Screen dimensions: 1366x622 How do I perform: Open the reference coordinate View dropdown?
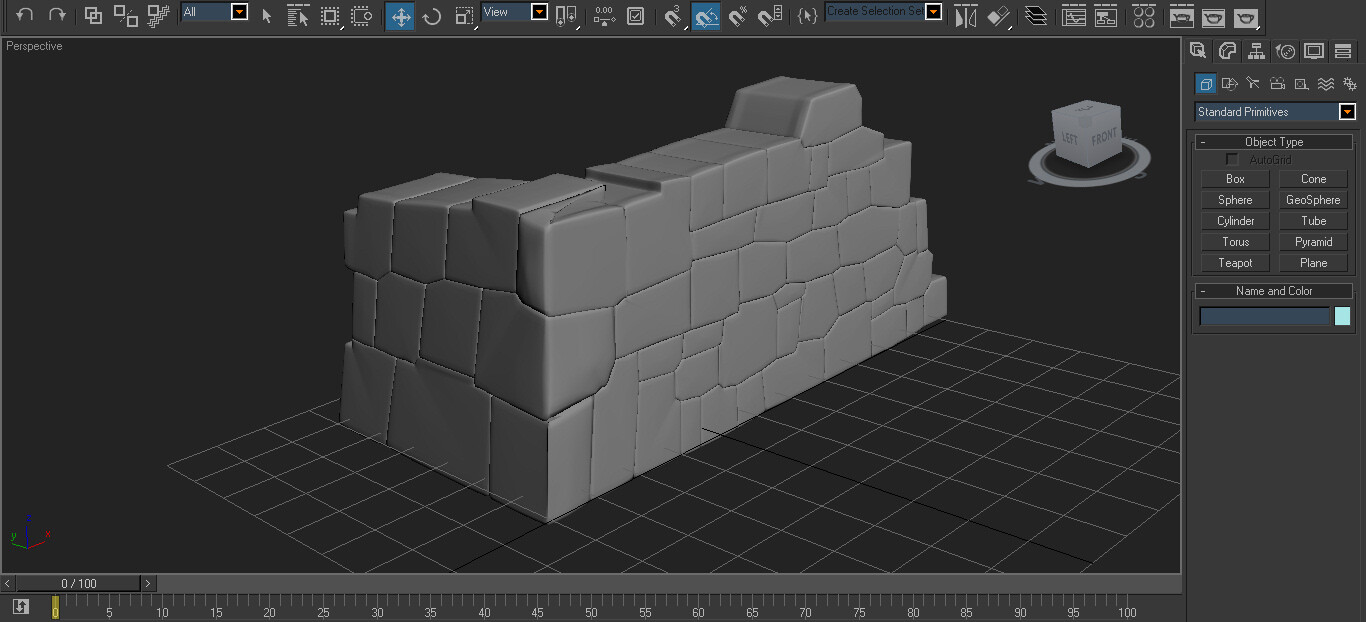tap(539, 12)
